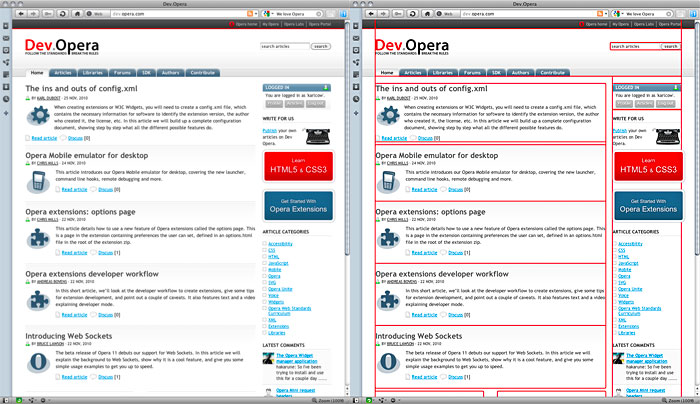Open Opera Labs link in left window header
Viewport: 700px width, 404px height.
pos(294,24)
